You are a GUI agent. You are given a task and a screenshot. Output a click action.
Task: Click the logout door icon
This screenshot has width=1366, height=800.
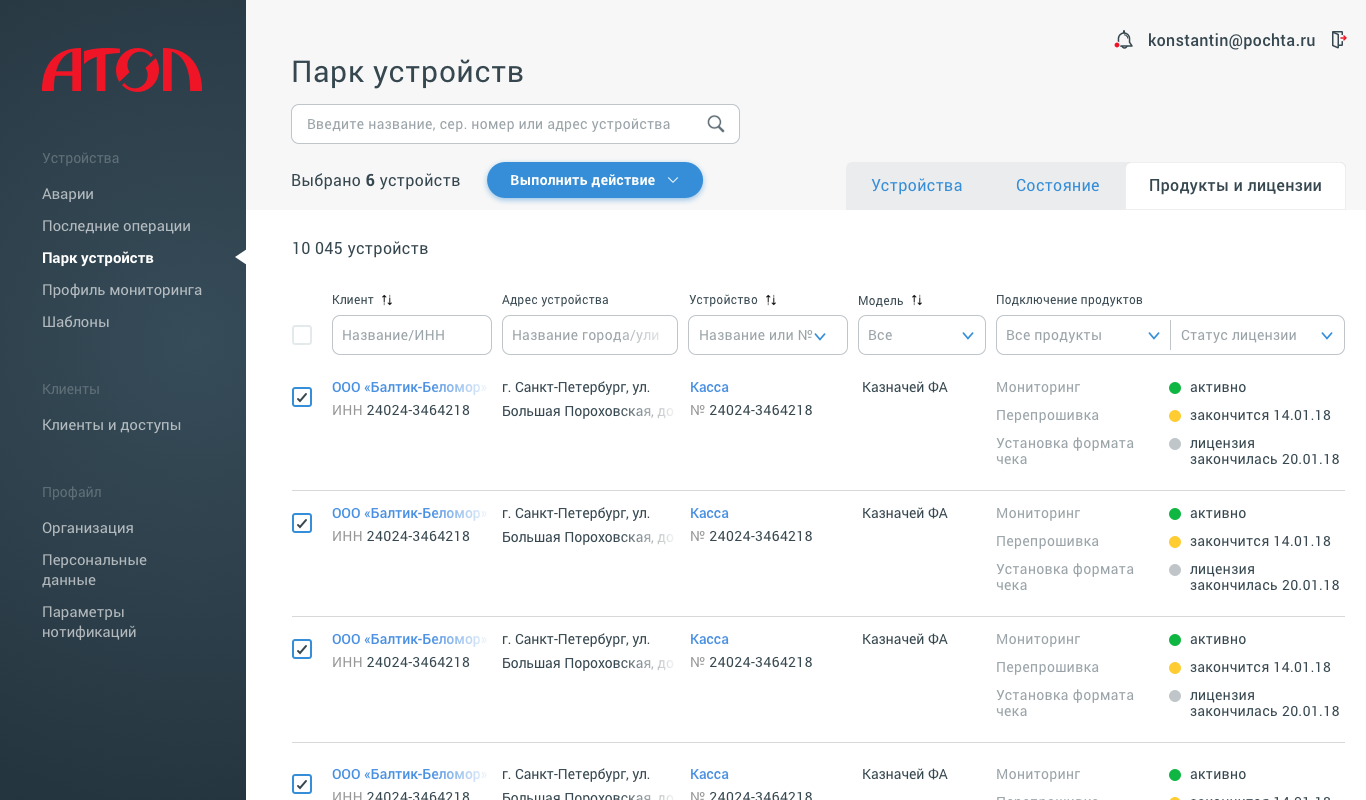coord(1339,40)
